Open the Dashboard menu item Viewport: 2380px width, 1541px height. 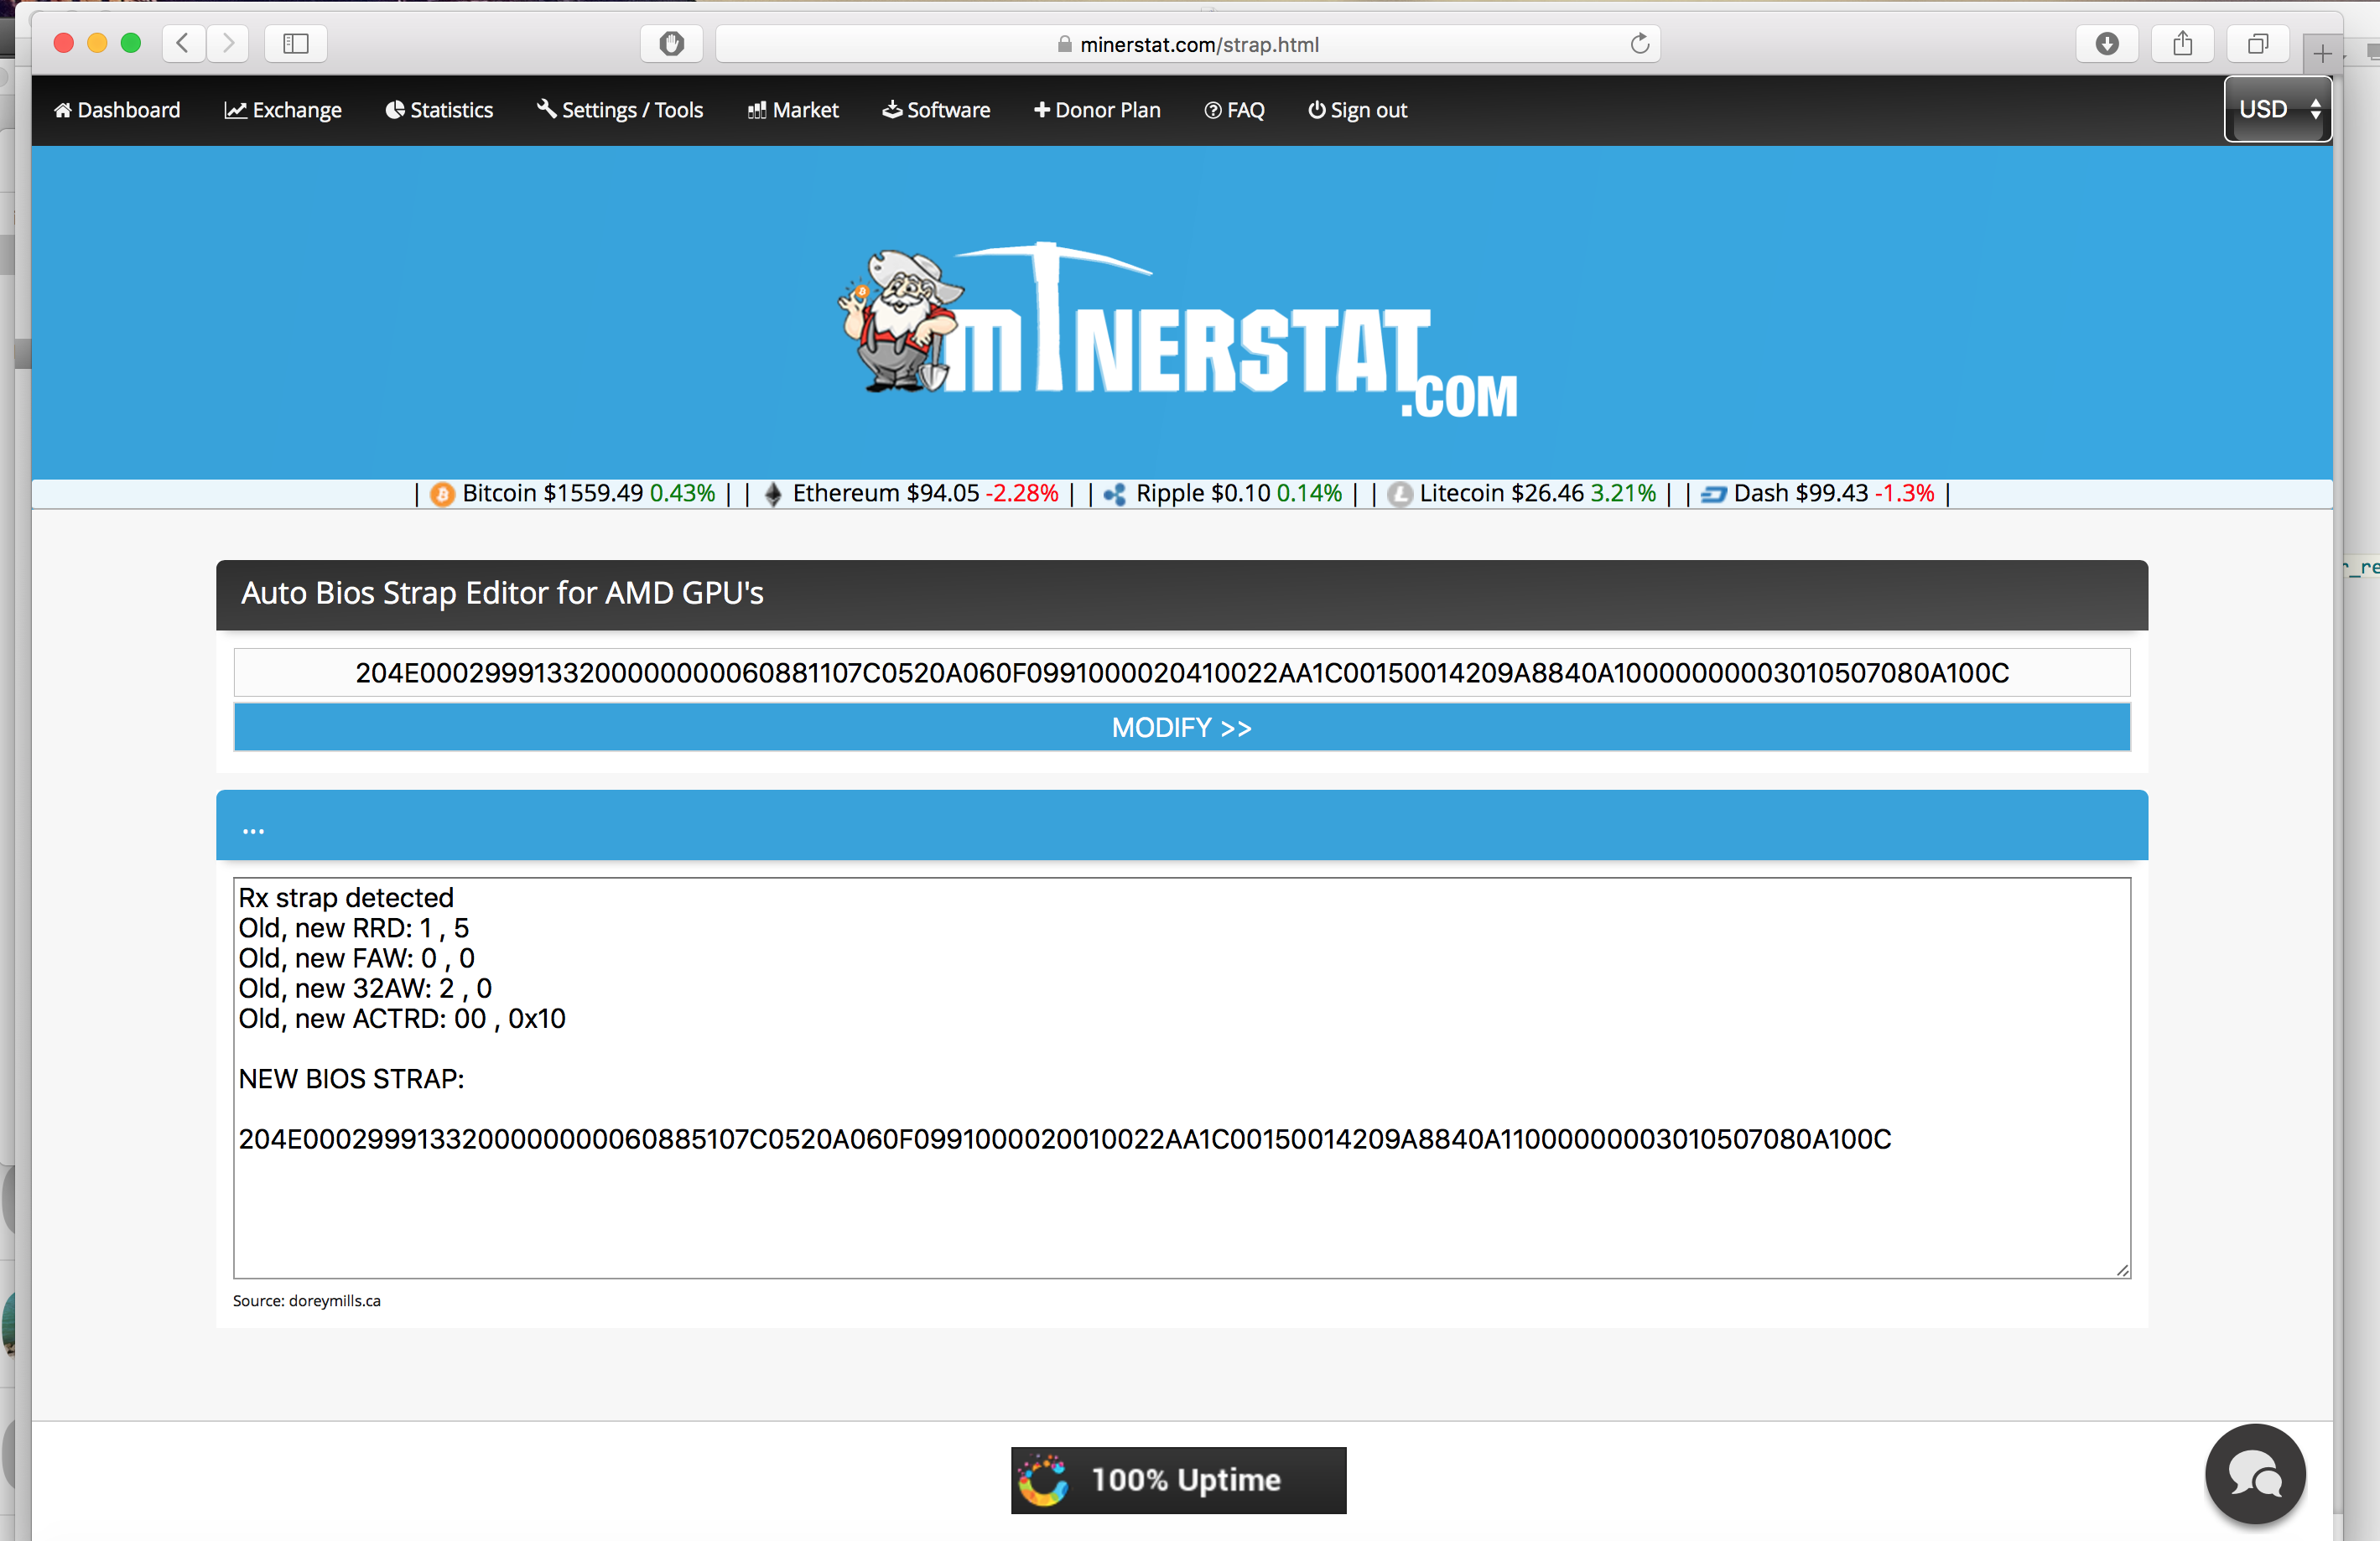point(117,110)
